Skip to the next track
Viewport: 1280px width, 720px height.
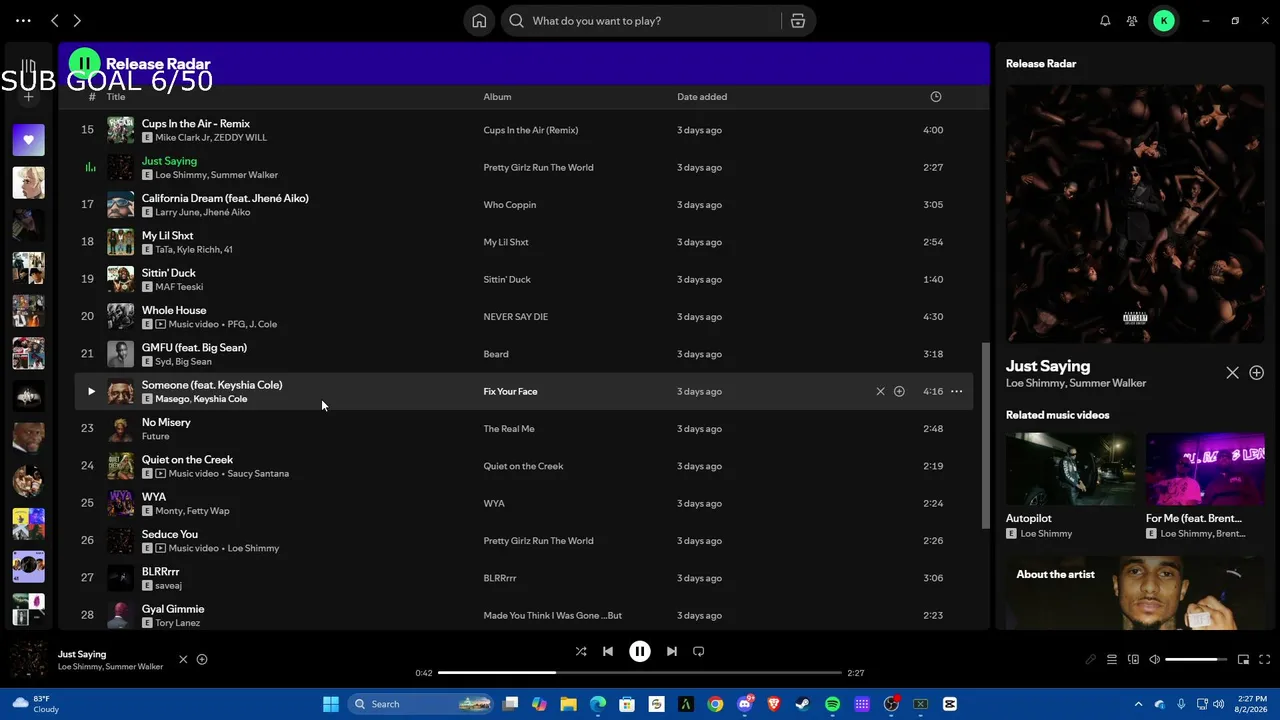click(672, 652)
